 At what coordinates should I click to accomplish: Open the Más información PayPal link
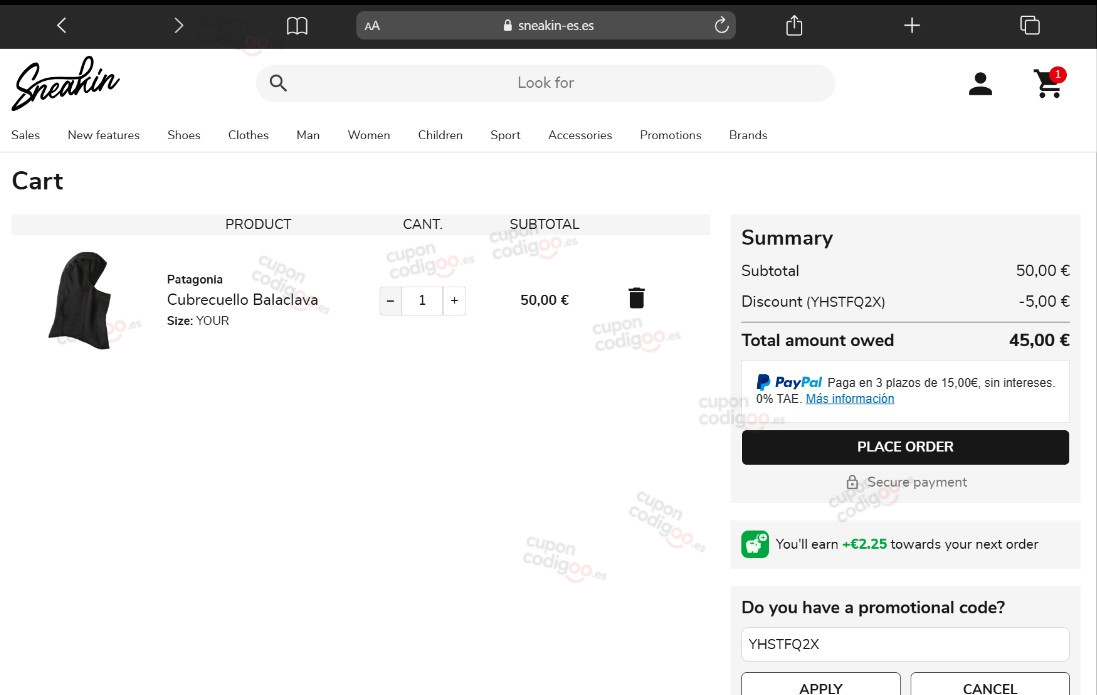849,399
